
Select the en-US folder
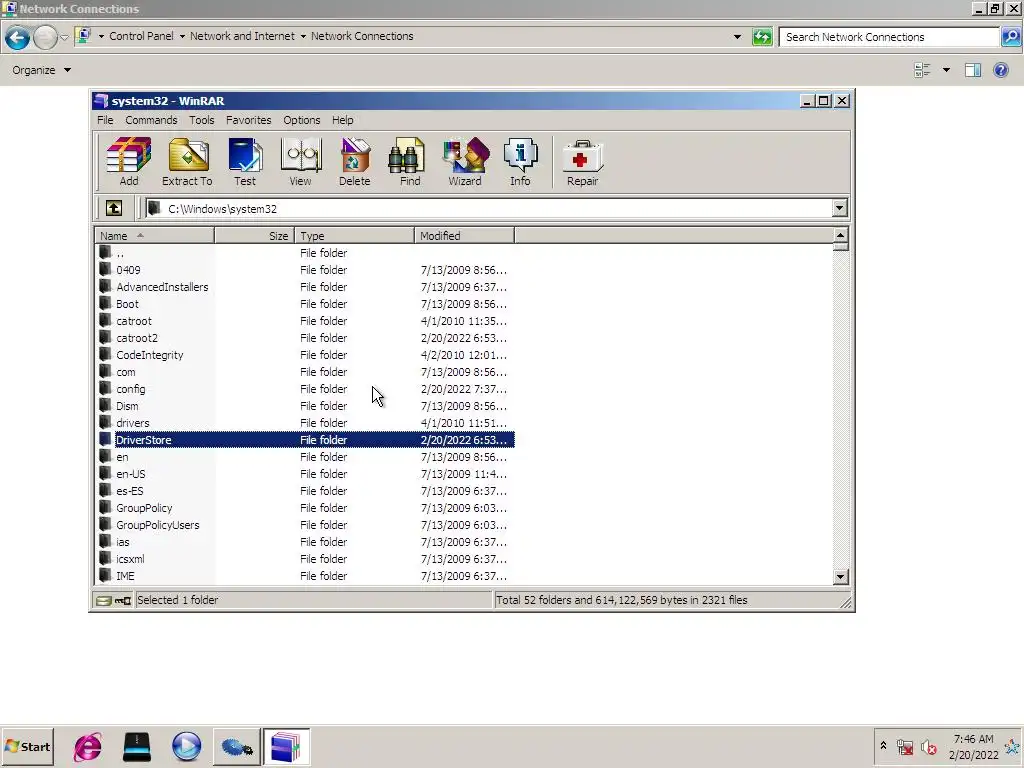pyautogui.click(x=305, y=473)
